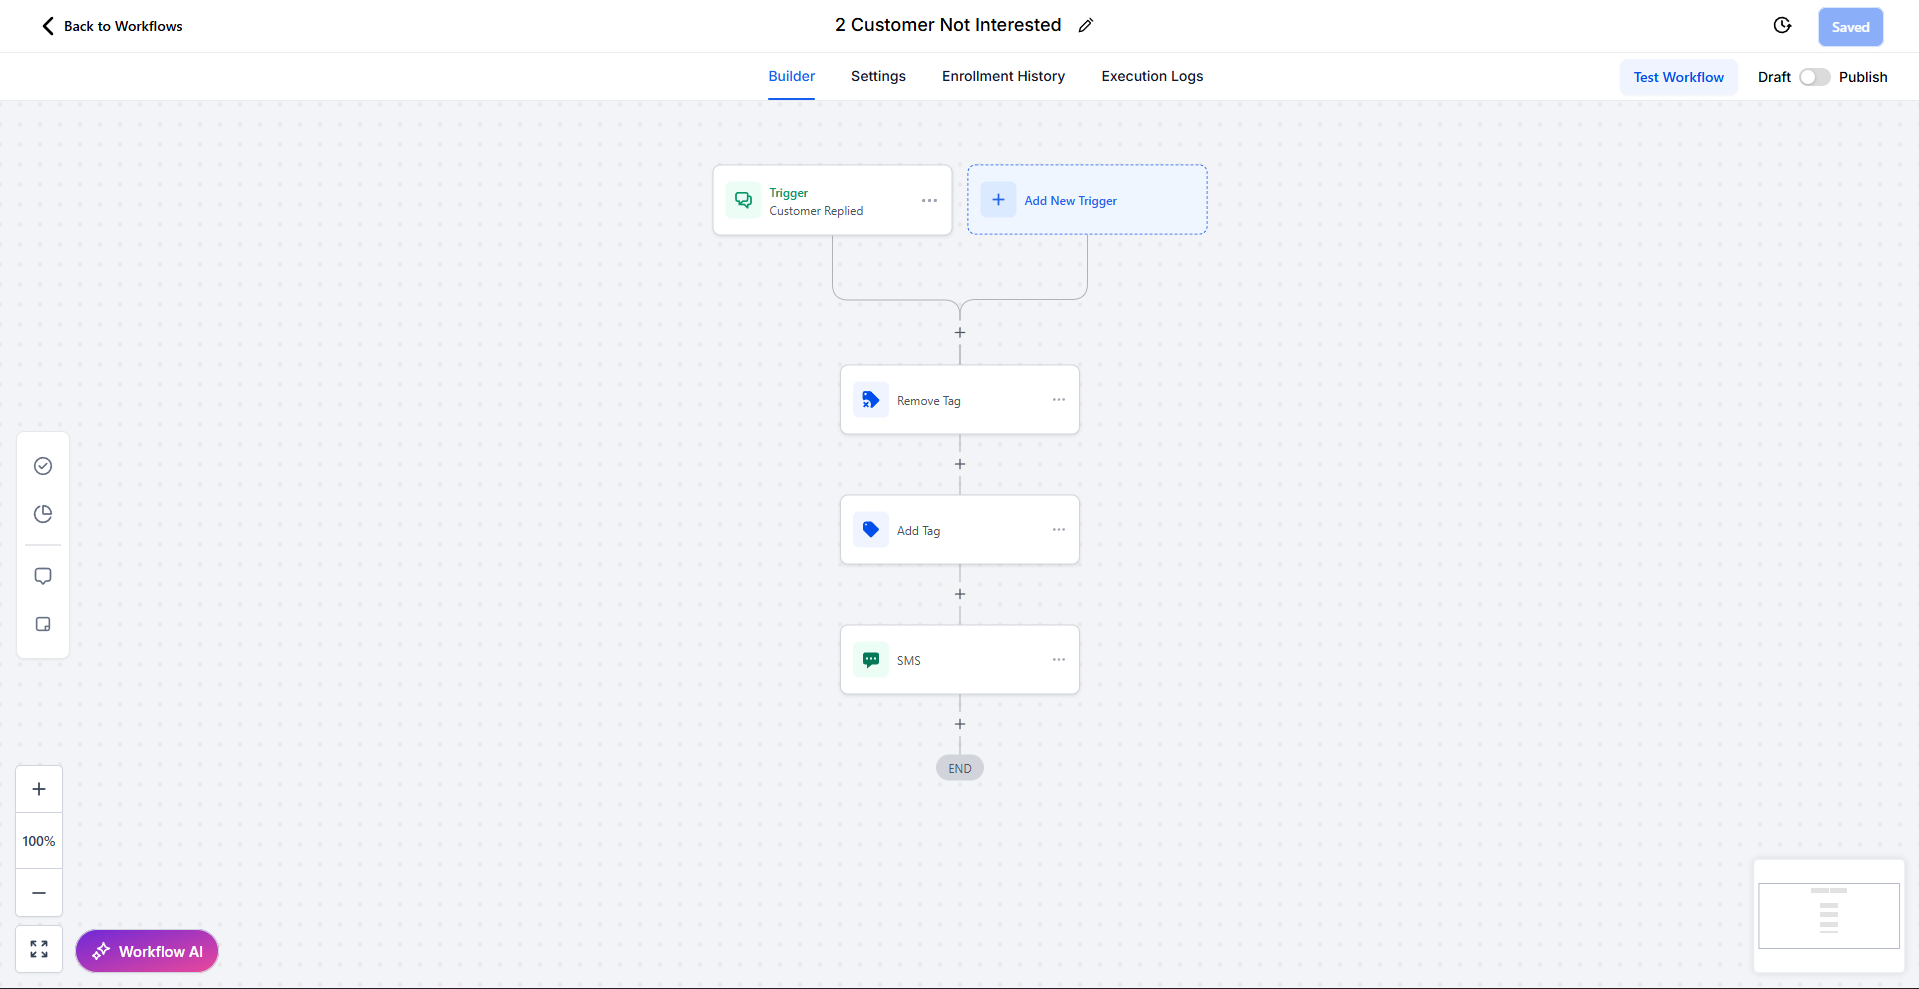Click Add New Trigger placeholder
Screen dimensions: 1919x989
click(1086, 199)
